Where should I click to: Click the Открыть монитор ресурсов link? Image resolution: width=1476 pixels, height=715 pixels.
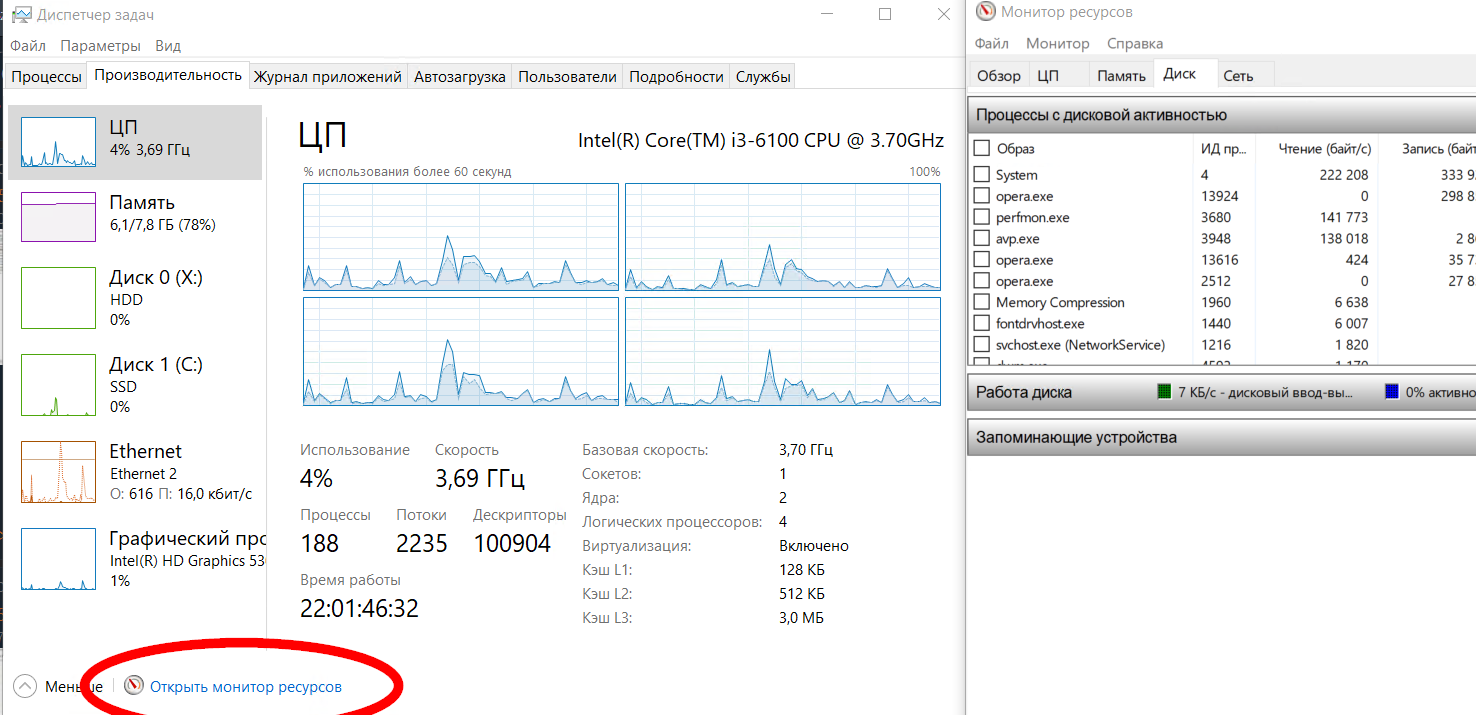point(245,687)
